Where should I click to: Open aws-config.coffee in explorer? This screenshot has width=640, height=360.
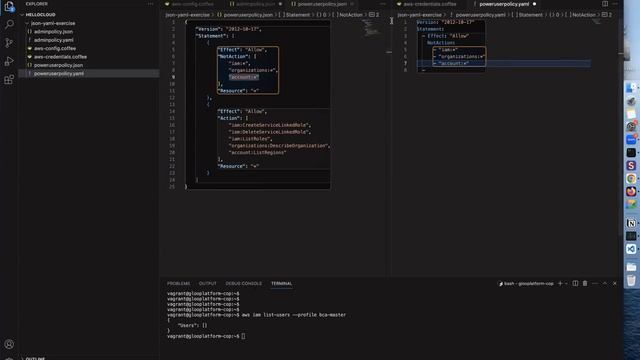55,48
